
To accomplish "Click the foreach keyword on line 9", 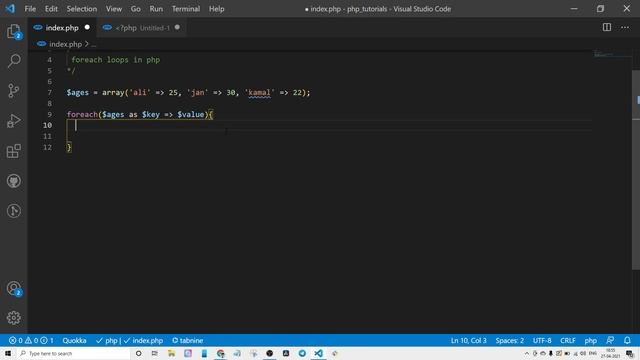I will click(82, 114).
